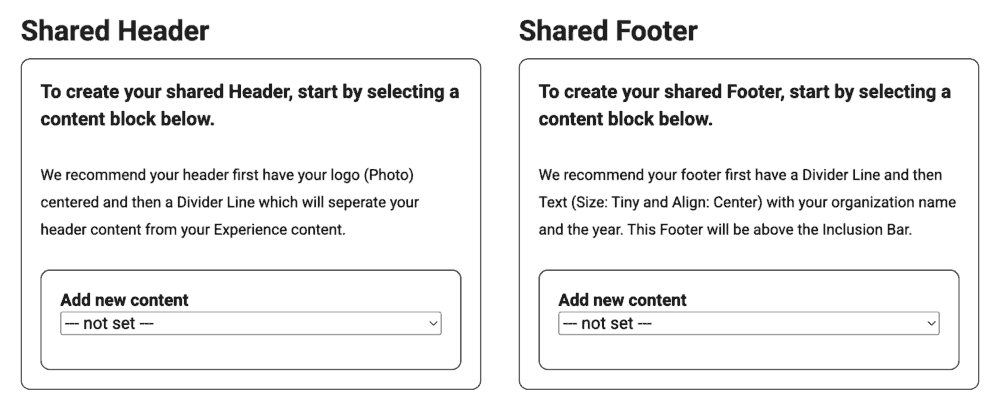This screenshot has height=410, width=1000.
Task: Open the Shared Footer content dropdown
Action: coord(748,324)
